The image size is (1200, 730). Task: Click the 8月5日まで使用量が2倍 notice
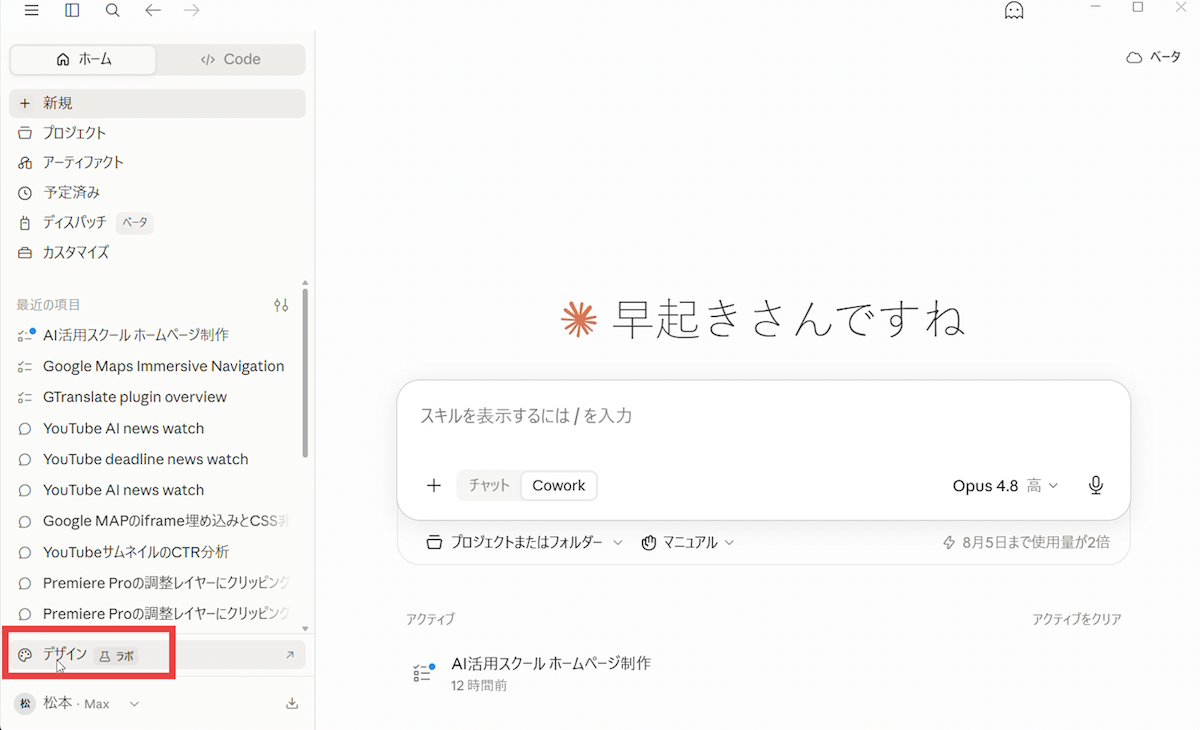point(1026,542)
